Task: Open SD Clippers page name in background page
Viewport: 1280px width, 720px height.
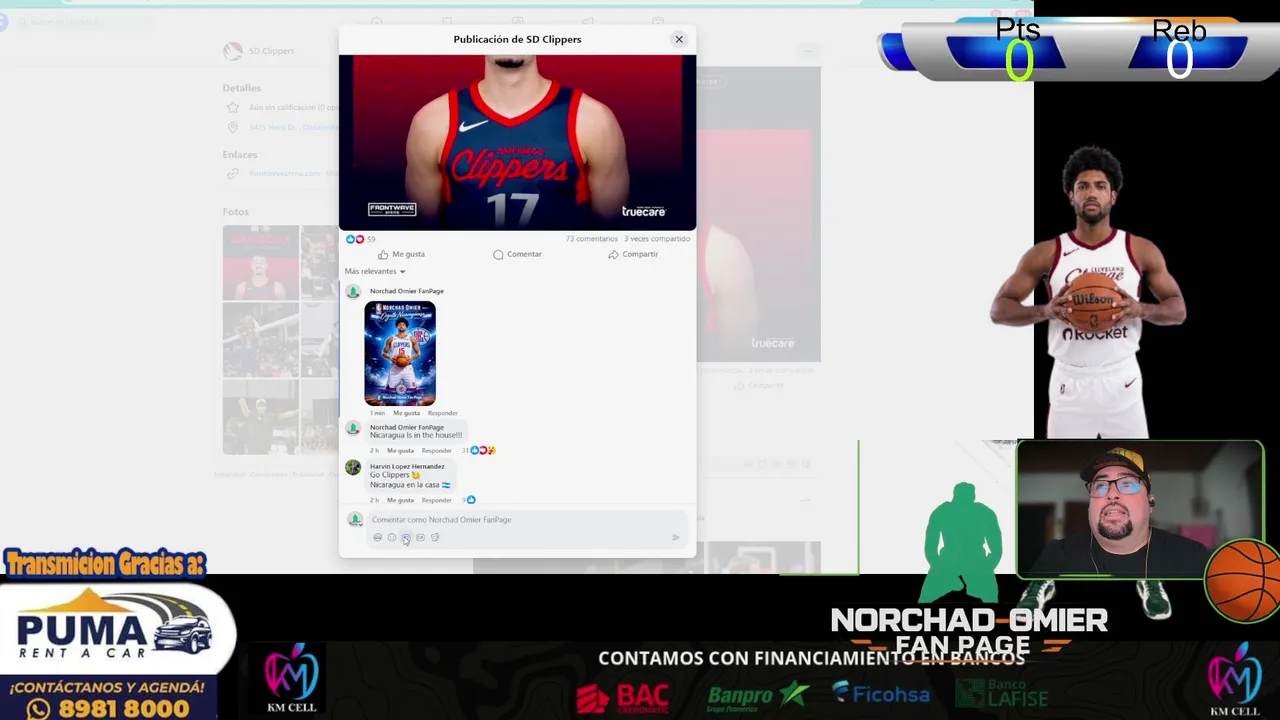Action: point(271,51)
